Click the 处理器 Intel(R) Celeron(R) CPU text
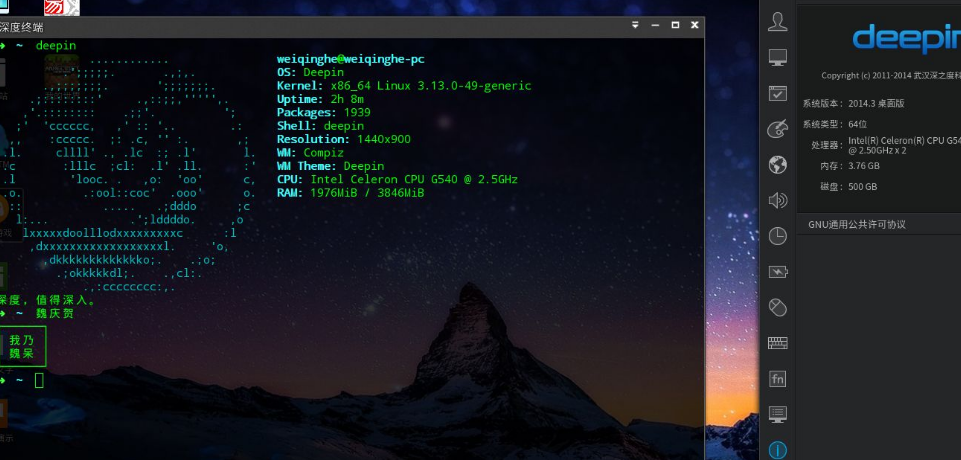Image resolution: width=961 pixels, height=460 pixels. [x=886, y=145]
